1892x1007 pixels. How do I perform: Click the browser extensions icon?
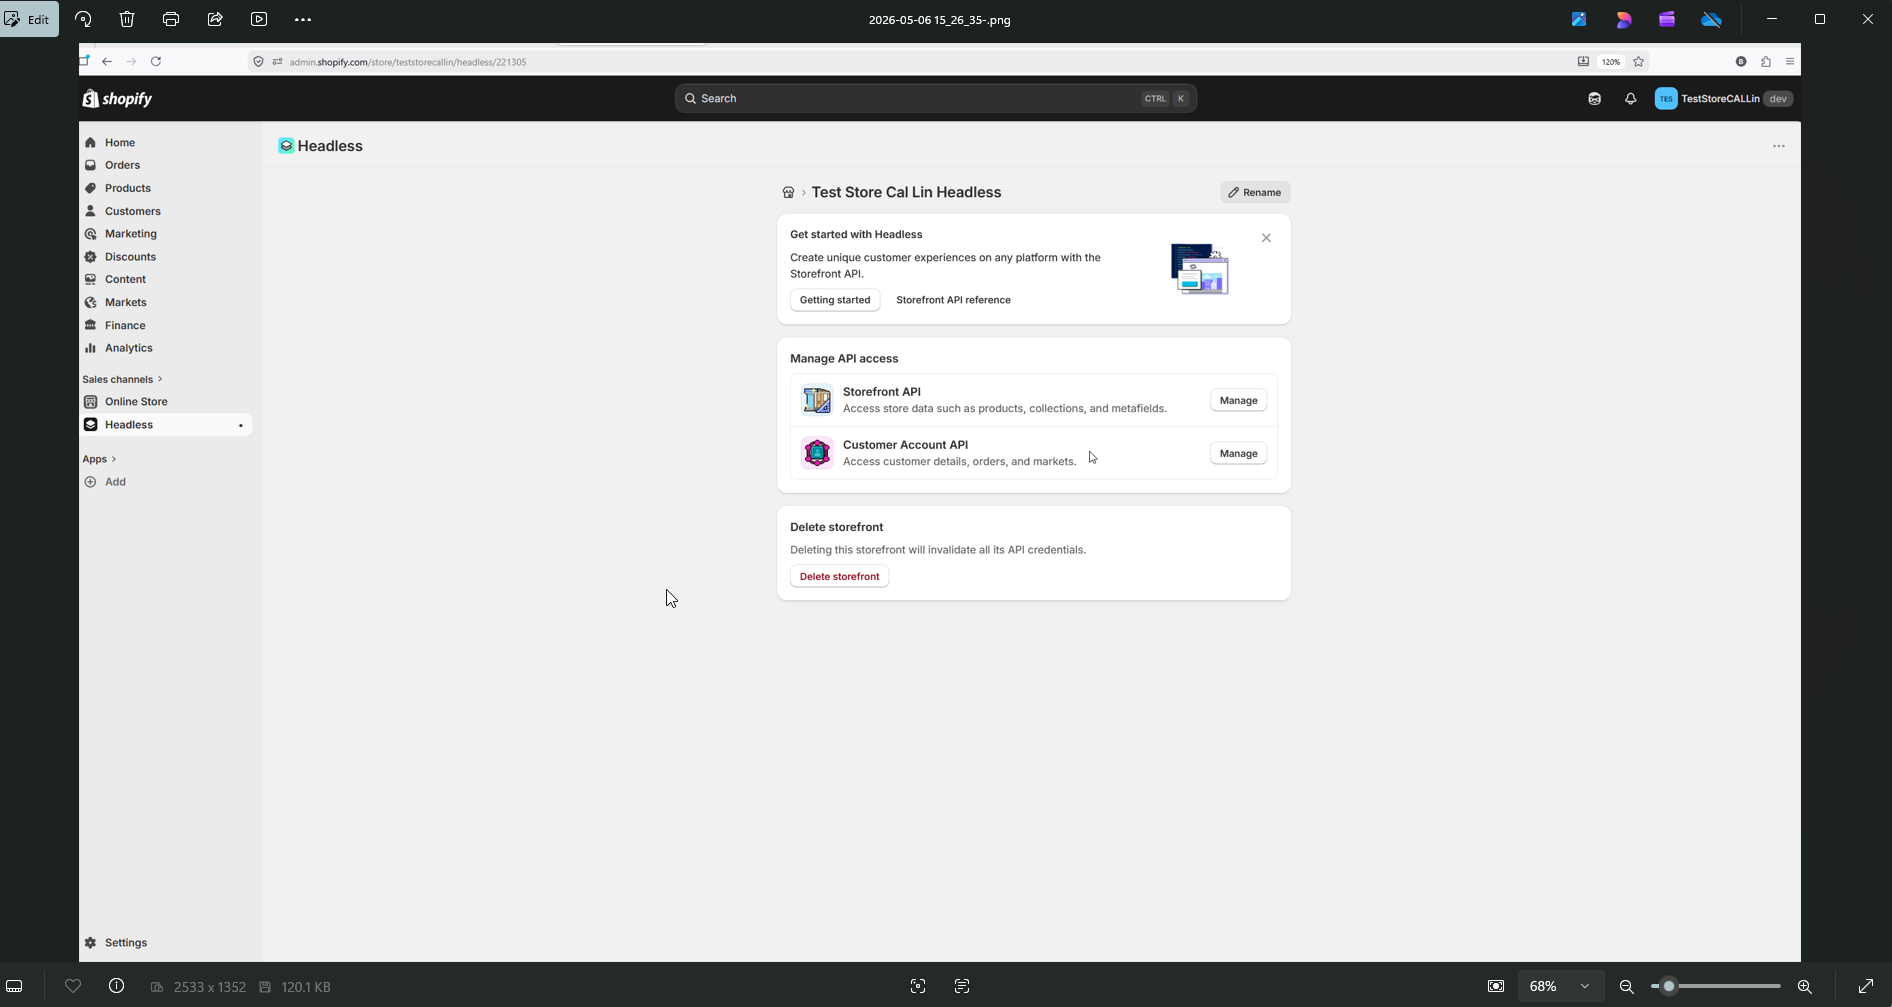point(1766,61)
